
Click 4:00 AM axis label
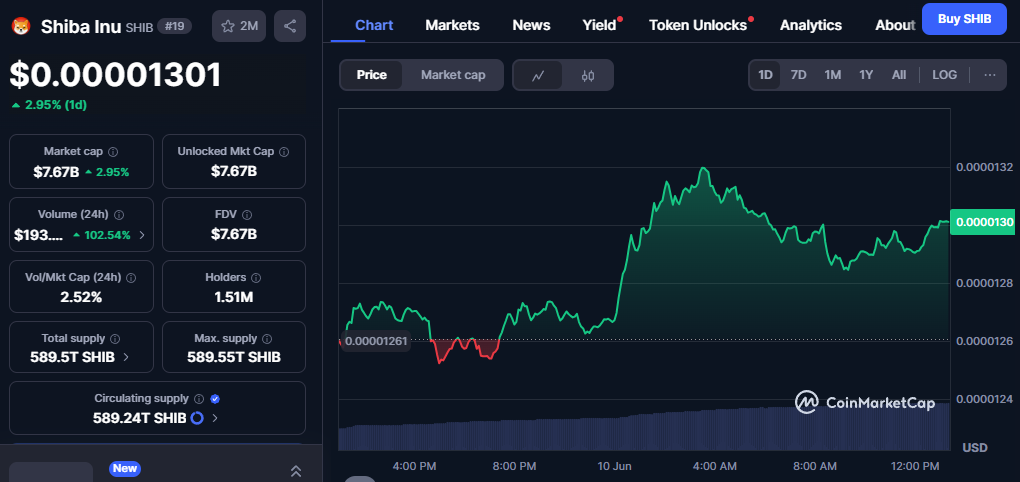pyautogui.click(x=714, y=466)
